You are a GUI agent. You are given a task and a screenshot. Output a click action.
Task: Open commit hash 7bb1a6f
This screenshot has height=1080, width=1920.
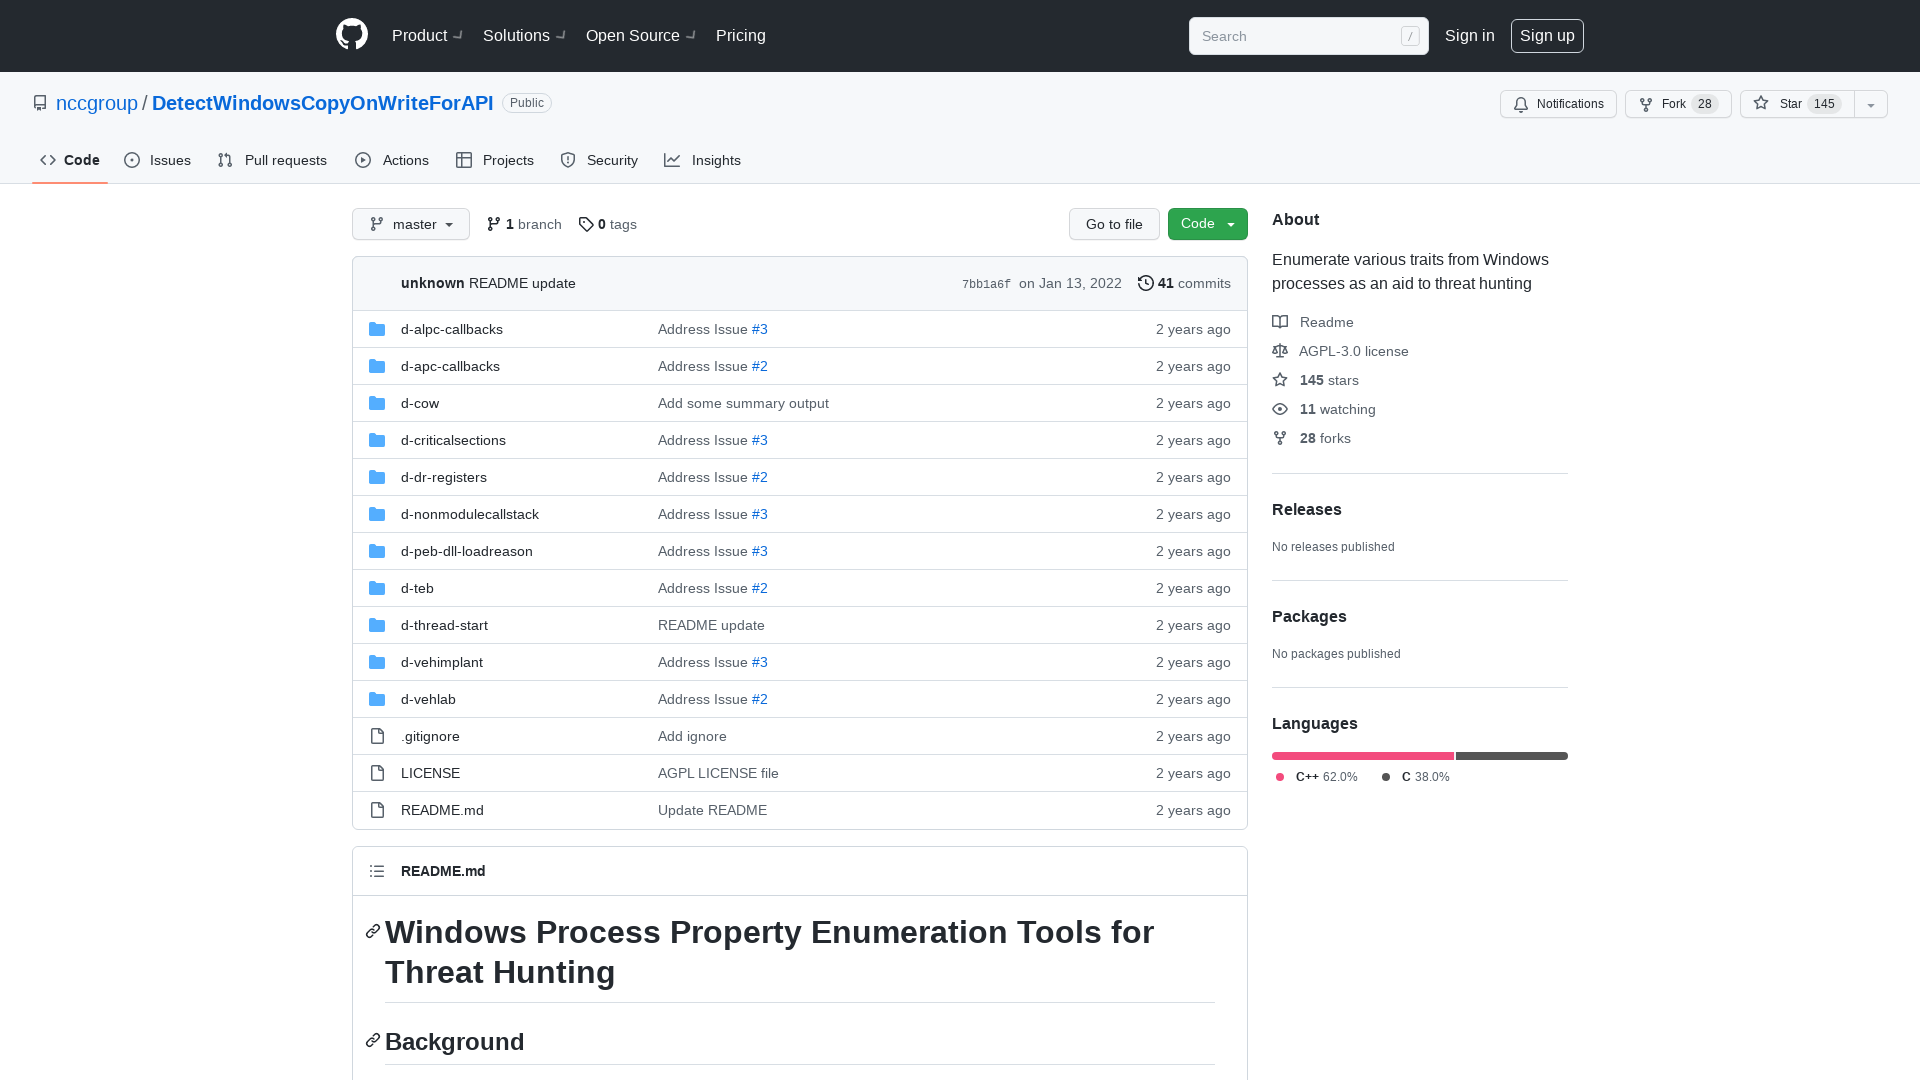coord(986,284)
